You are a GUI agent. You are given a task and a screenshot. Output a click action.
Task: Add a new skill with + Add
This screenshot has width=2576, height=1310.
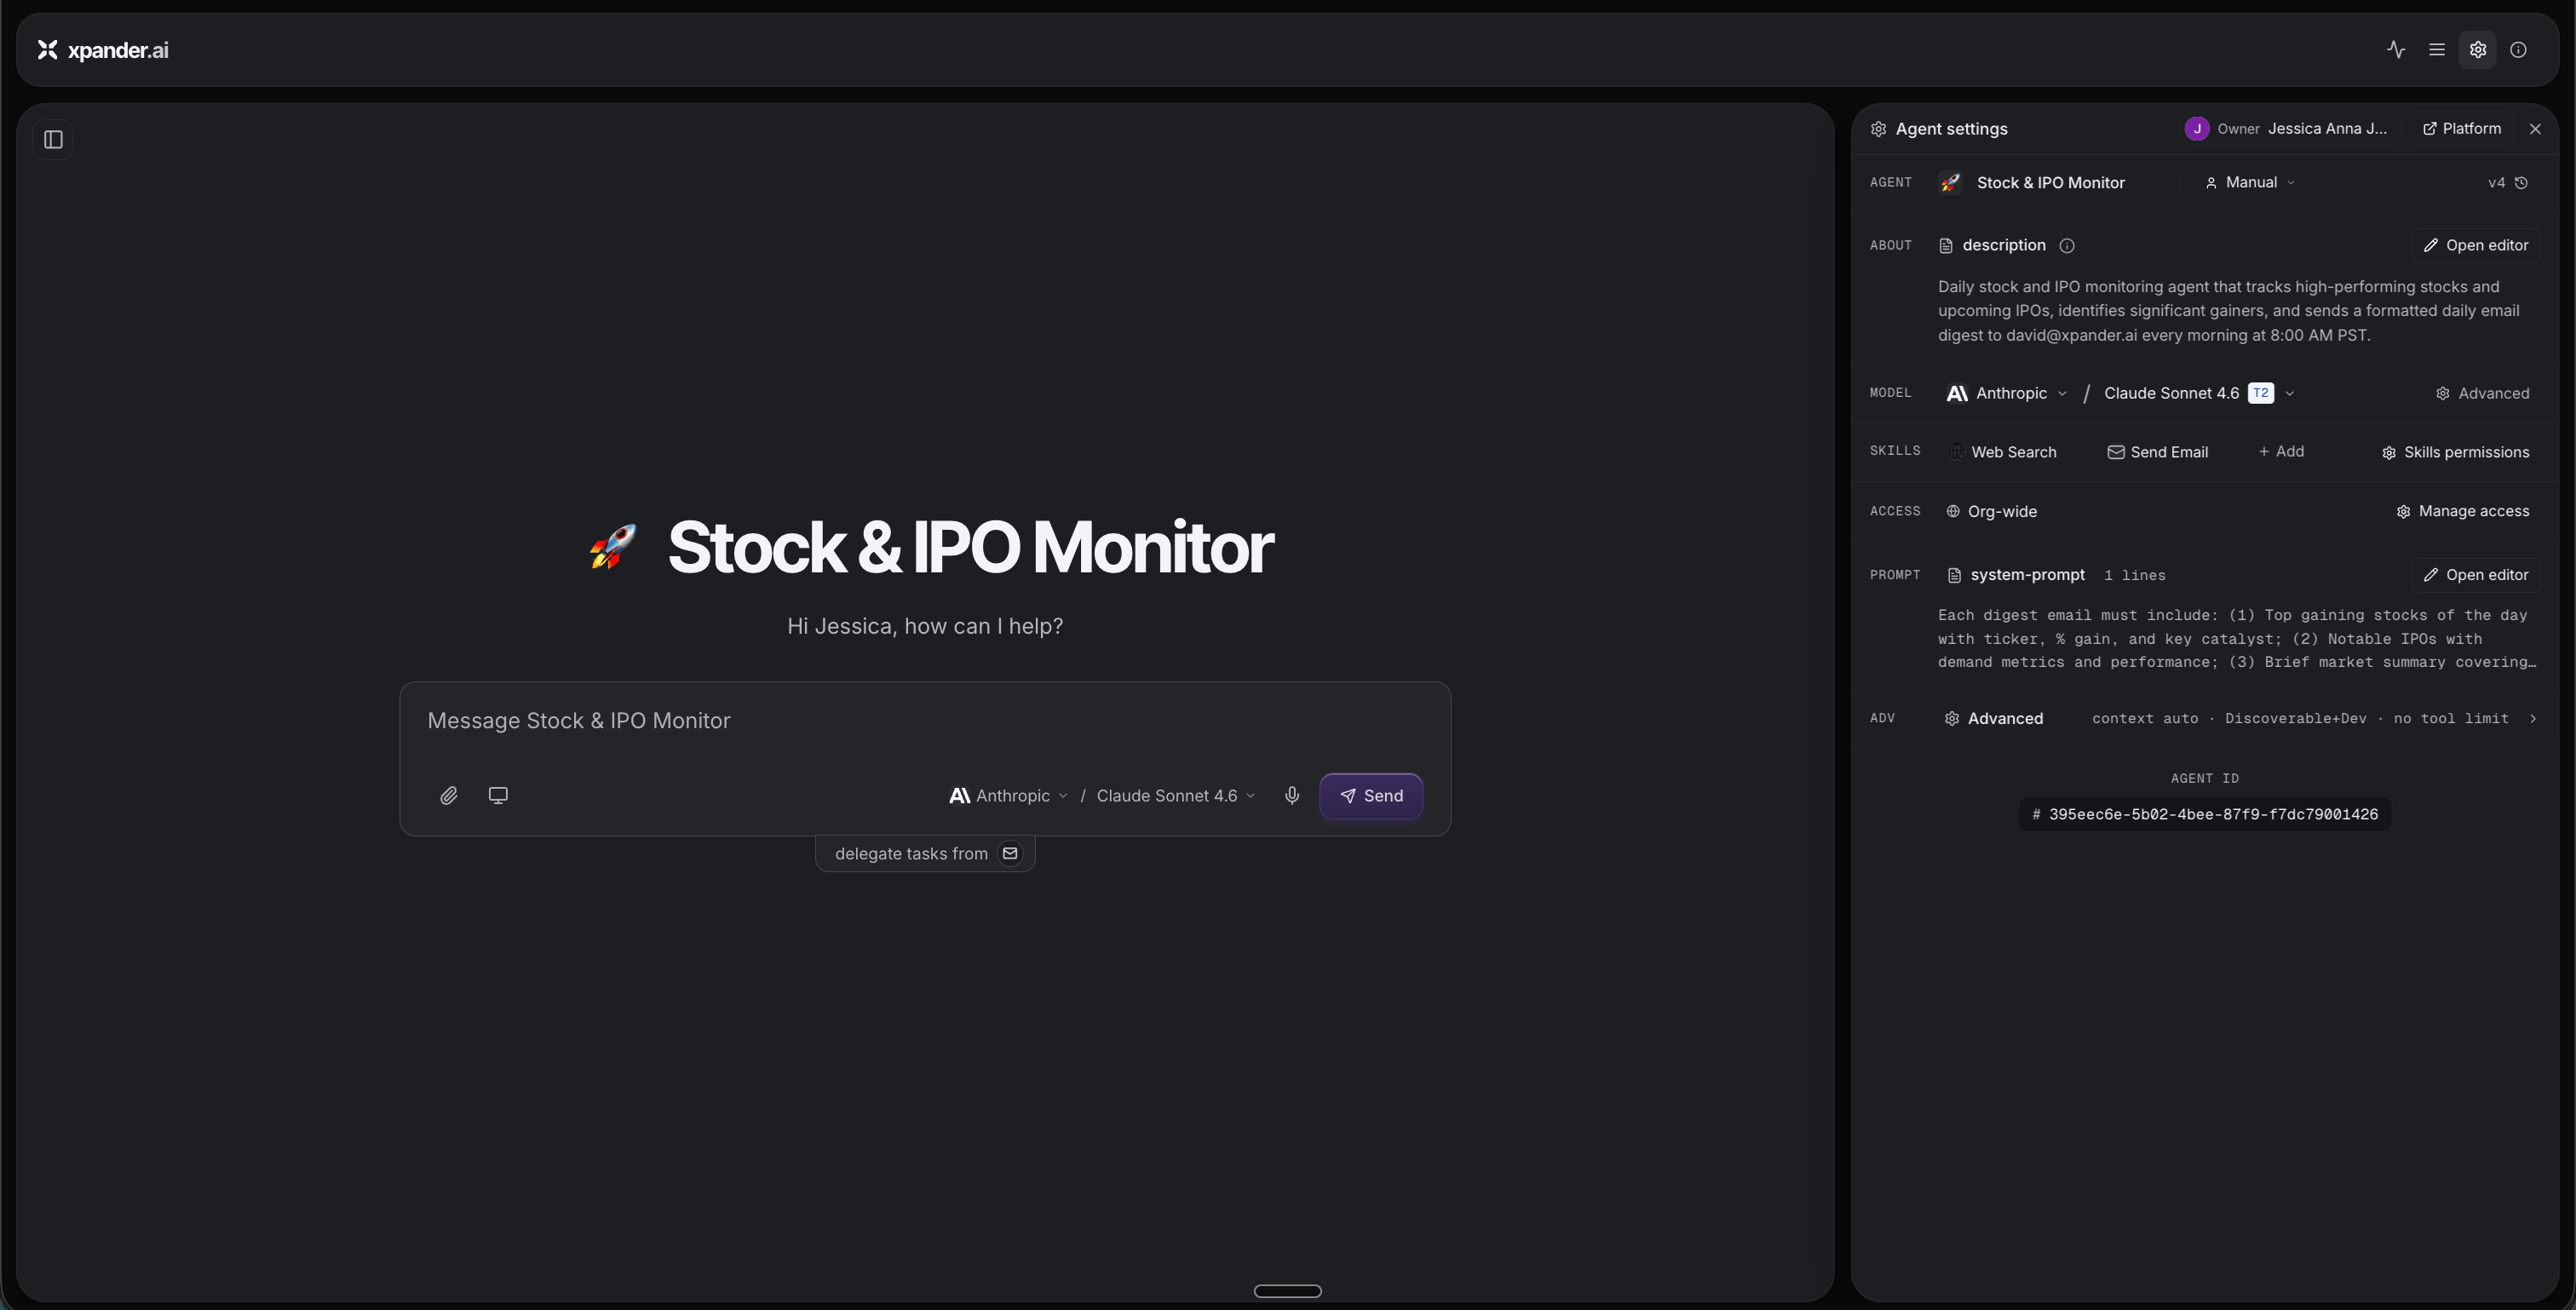click(2281, 452)
